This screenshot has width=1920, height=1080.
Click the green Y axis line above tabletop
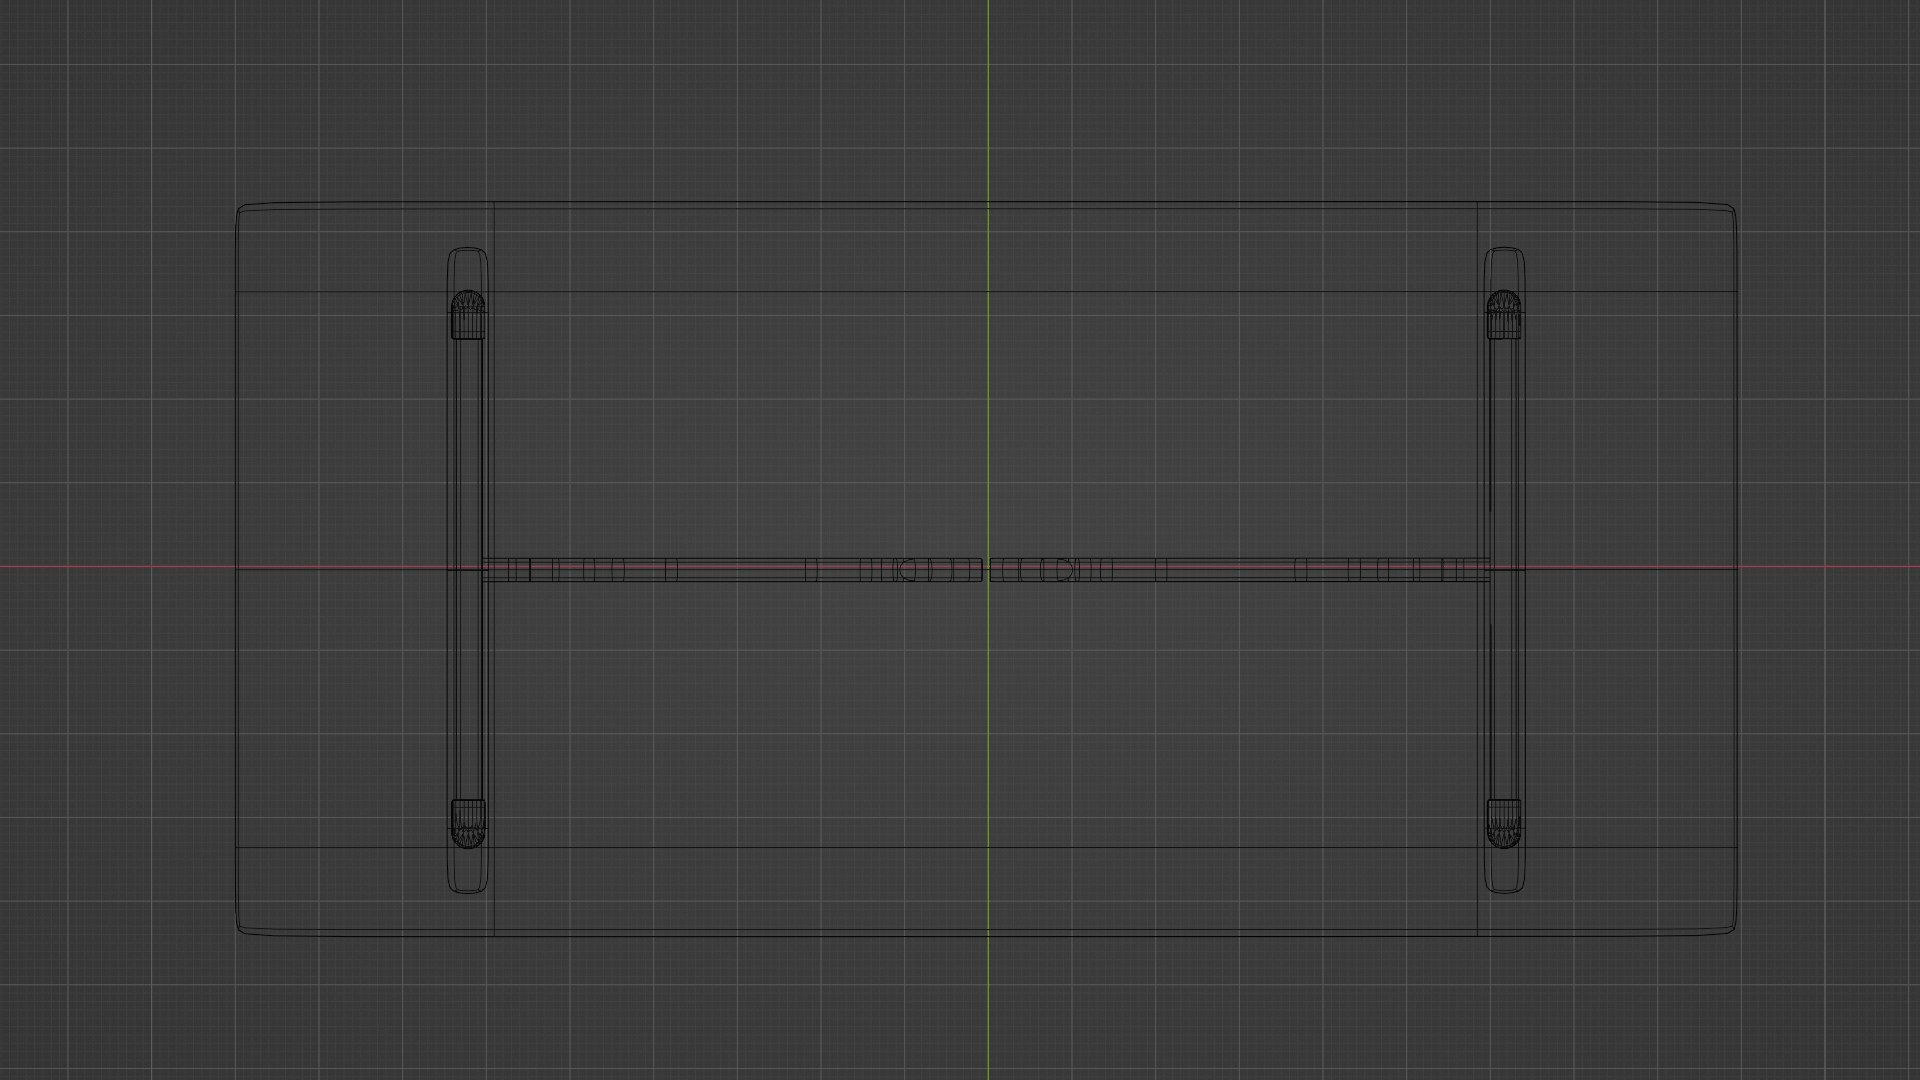pyautogui.click(x=988, y=100)
